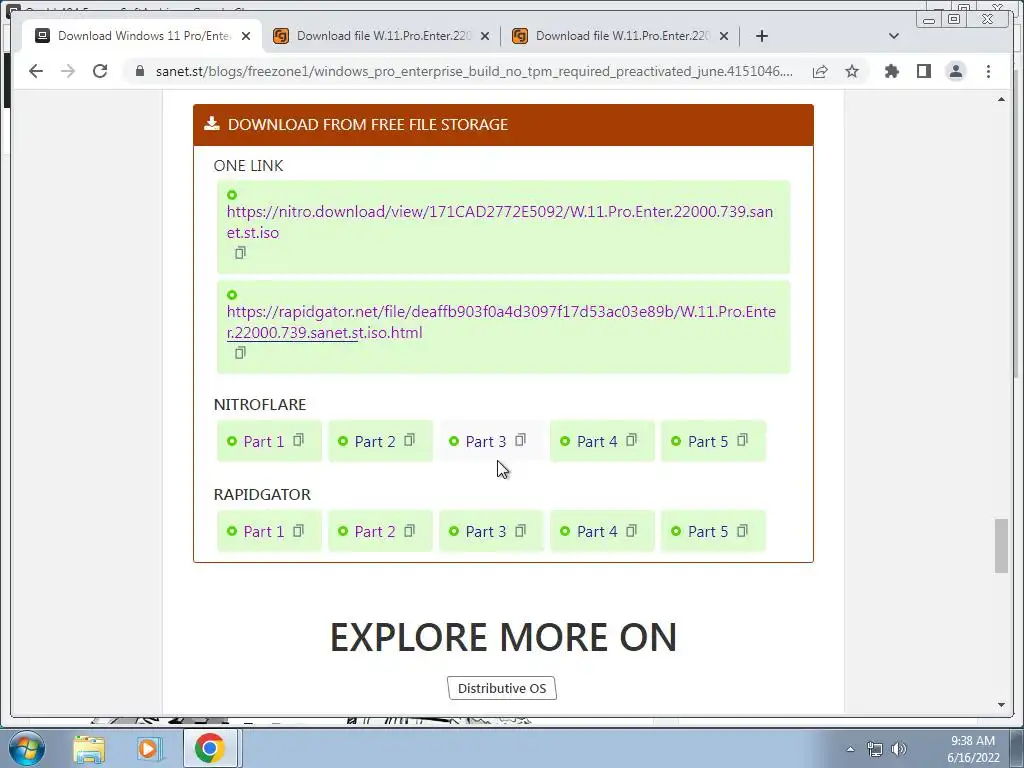Image resolution: width=1024 pixels, height=768 pixels.
Task: Show hidden system tray icons
Action: point(850,749)
